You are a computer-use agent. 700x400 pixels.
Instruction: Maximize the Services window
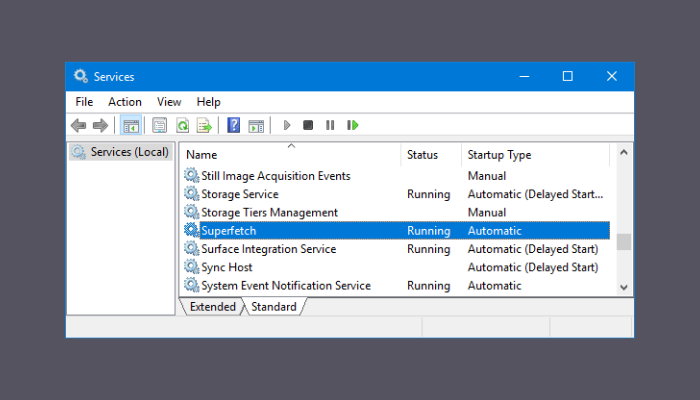[567, 76]
